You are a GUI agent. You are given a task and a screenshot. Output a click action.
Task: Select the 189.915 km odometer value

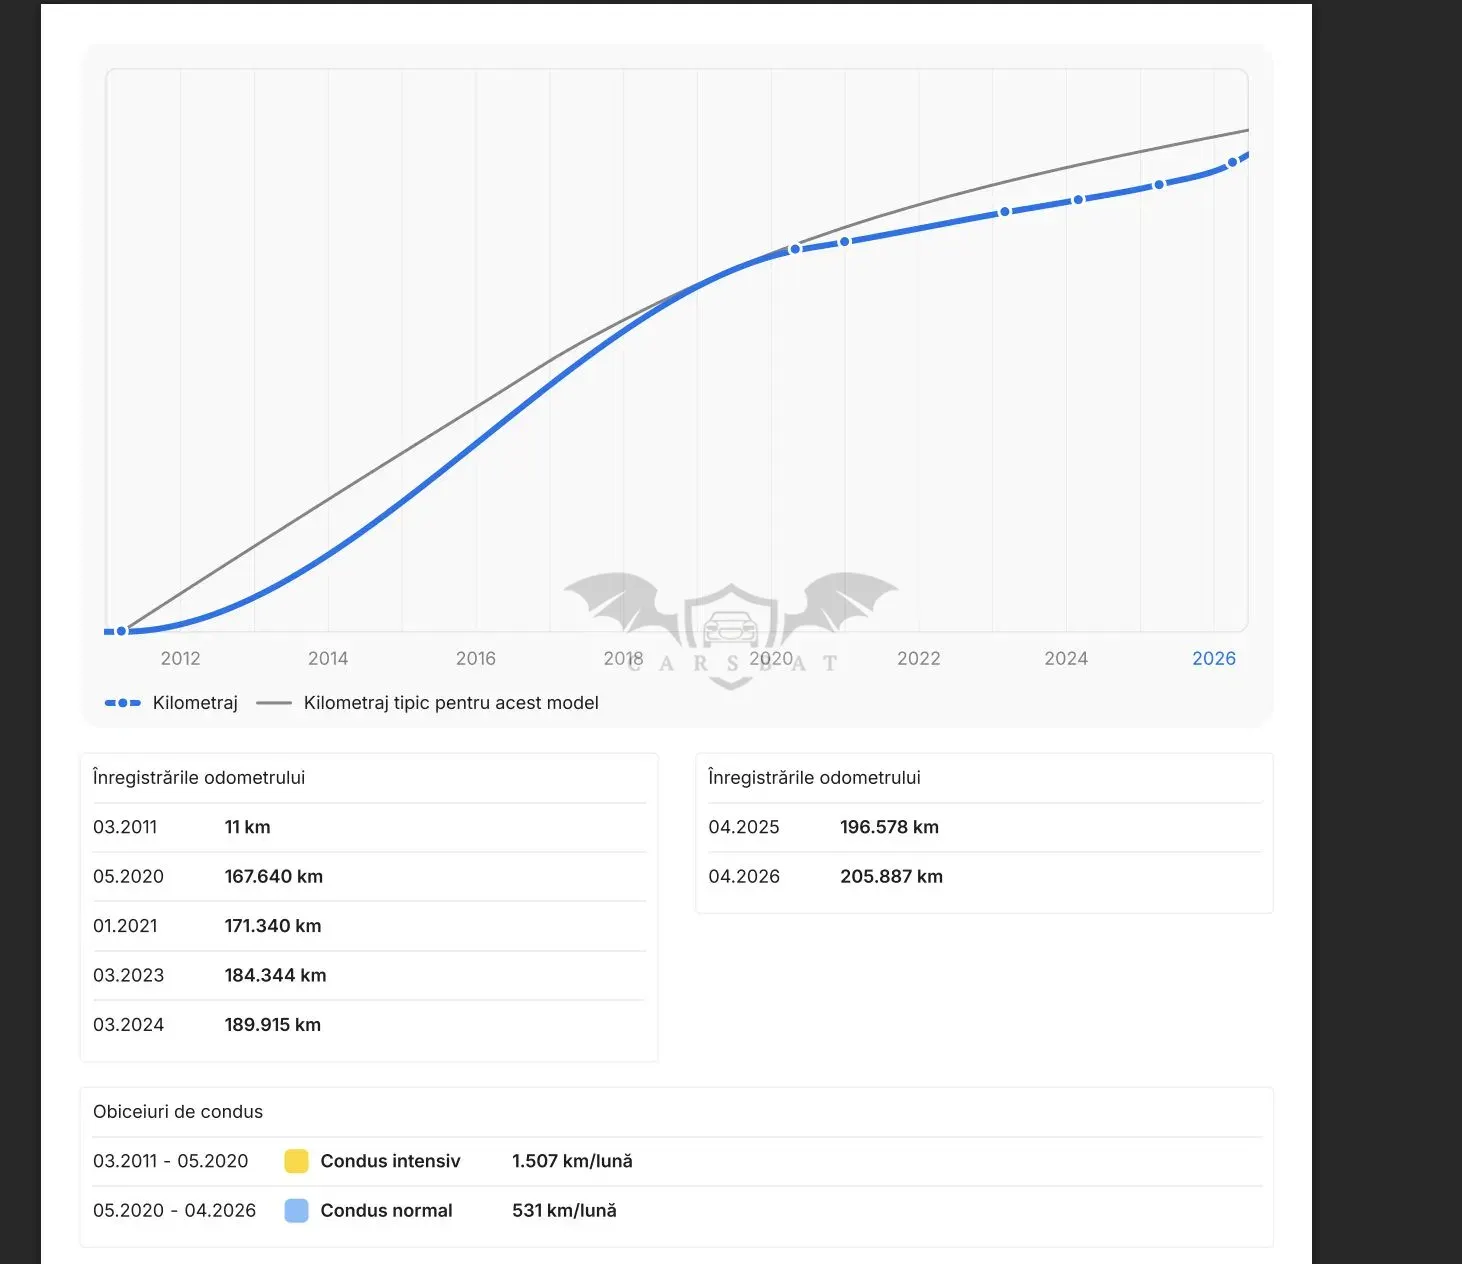pyautogui.click(x=273, y=1025)
